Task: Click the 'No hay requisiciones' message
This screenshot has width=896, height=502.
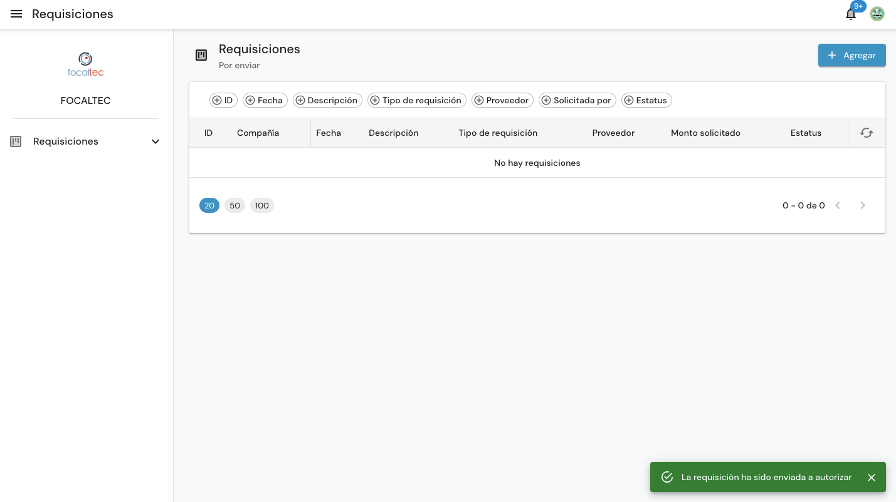Action: click(537, 163)
